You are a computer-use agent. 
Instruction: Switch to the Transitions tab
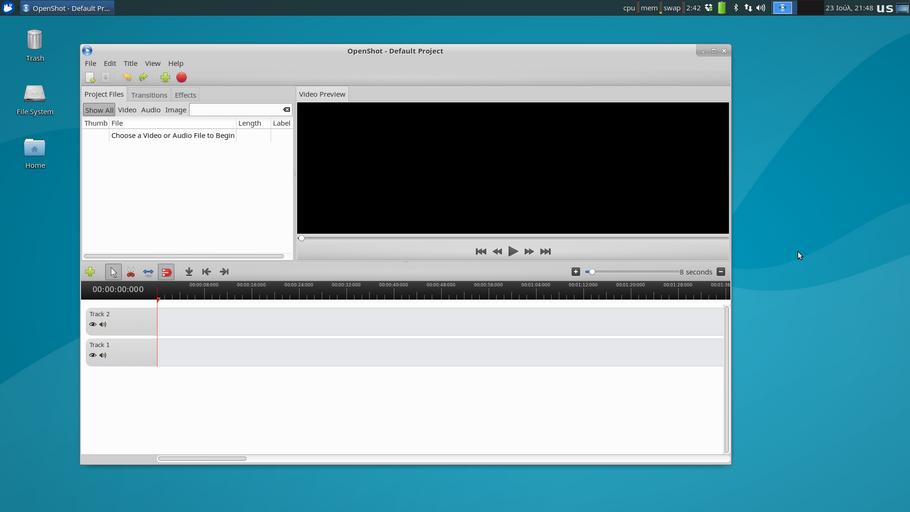149,95
